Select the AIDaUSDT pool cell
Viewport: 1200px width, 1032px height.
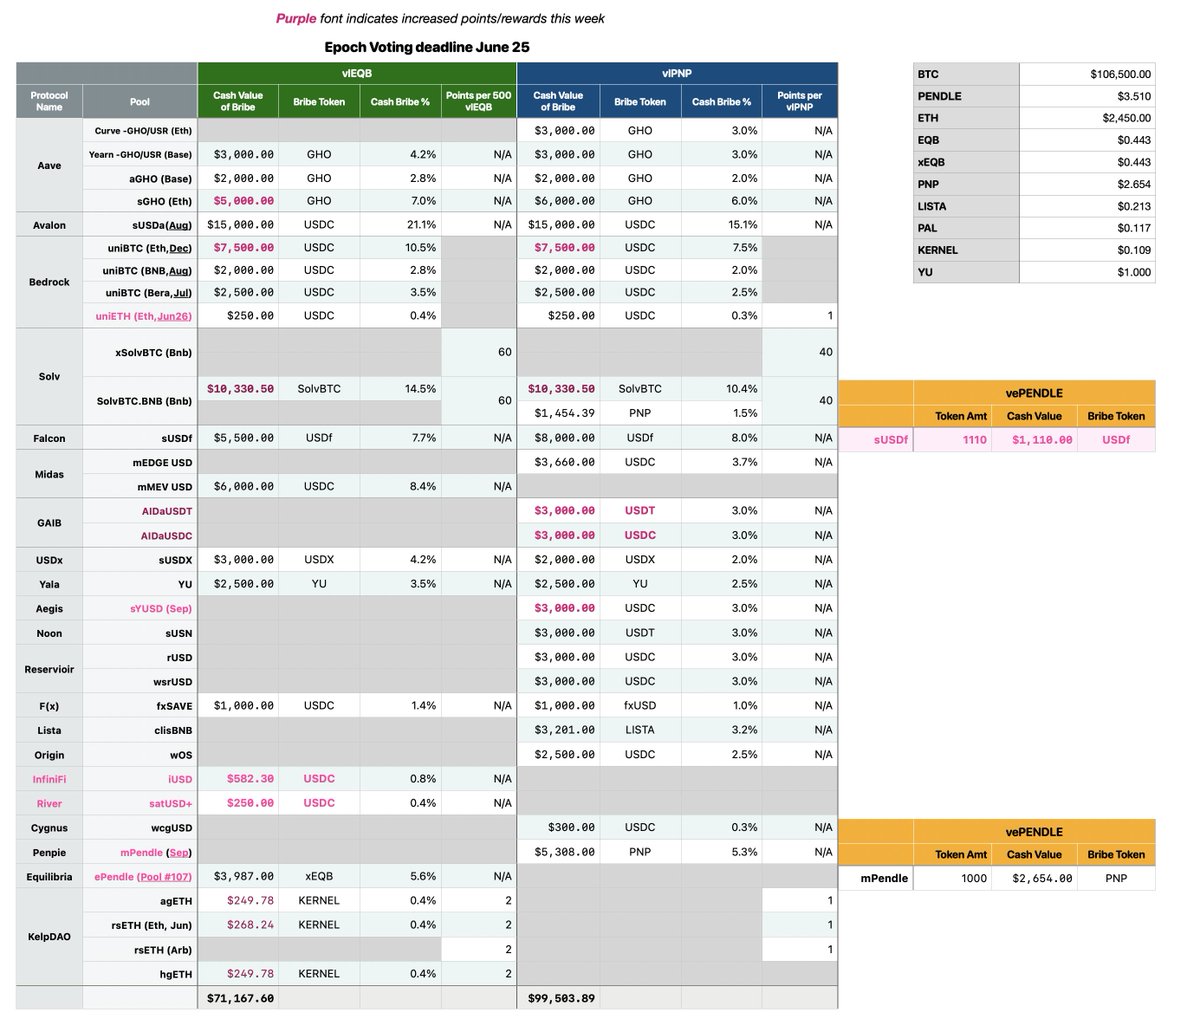point(140,510)
